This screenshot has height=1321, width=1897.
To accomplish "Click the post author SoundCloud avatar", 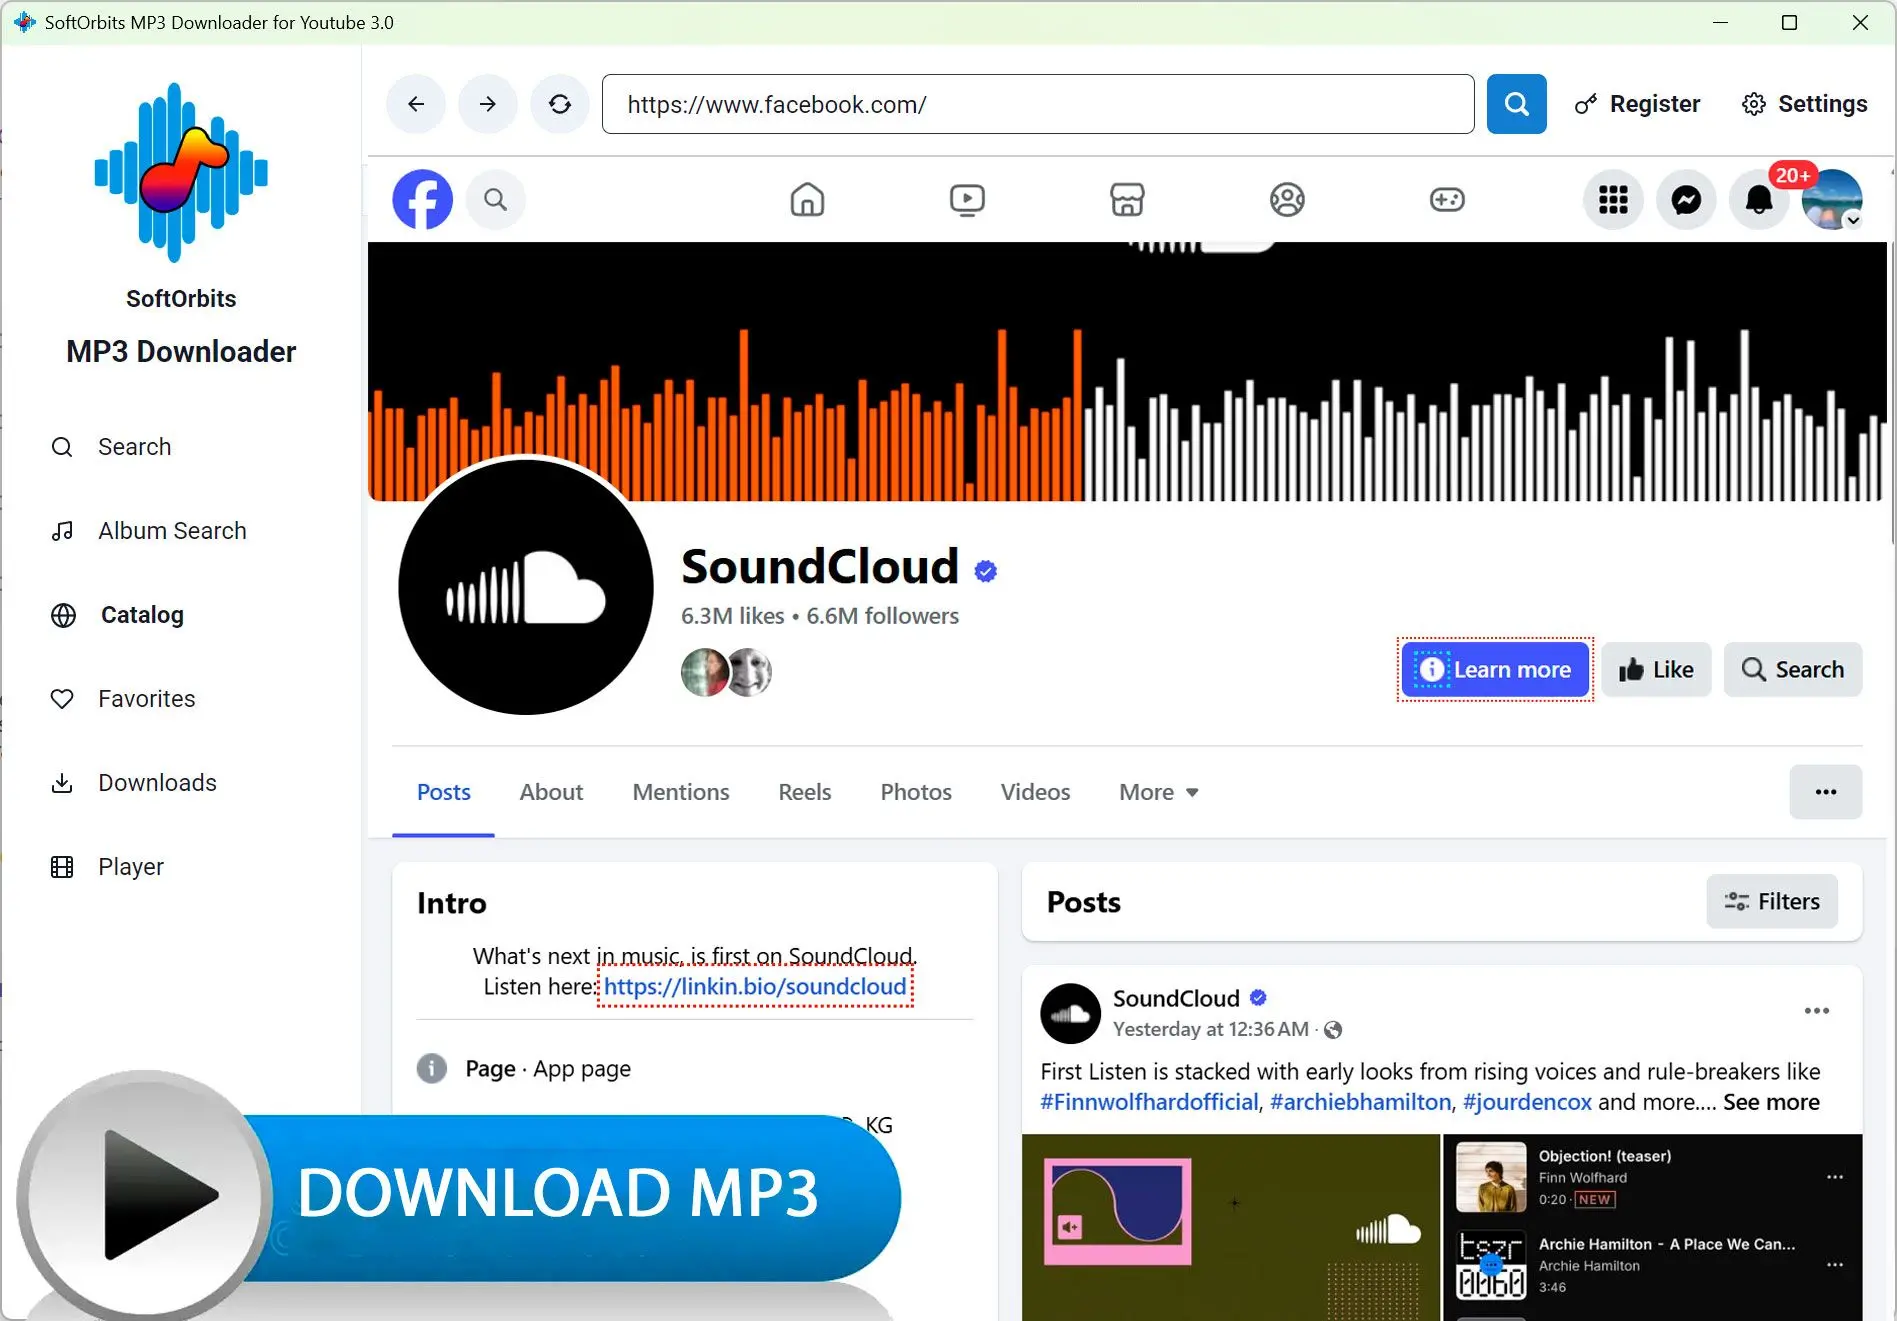I will pyautogui.click(x=1070, y=1013).
